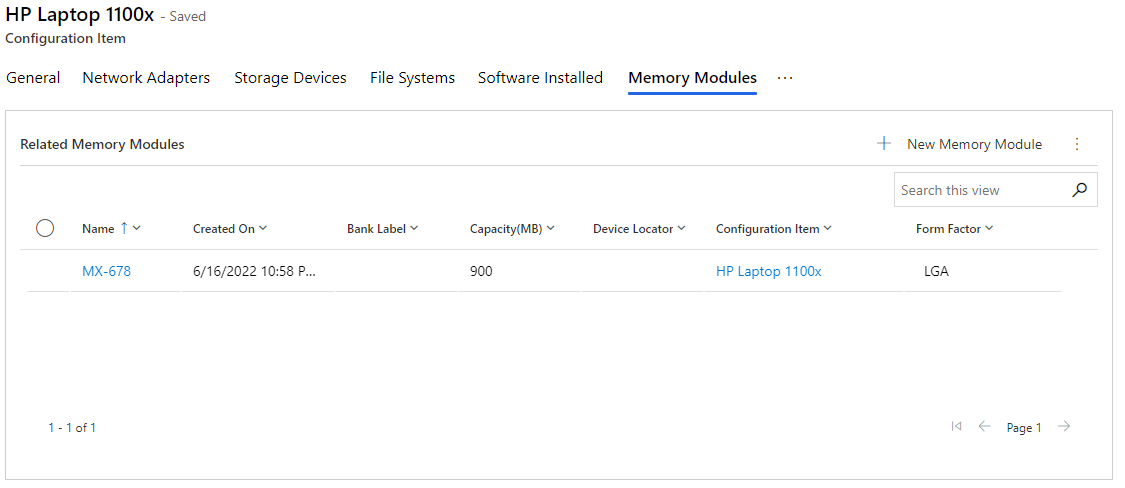
Task: Expand the Created On column dropdown
Action: pyautogui.click(x=263, y=228)
